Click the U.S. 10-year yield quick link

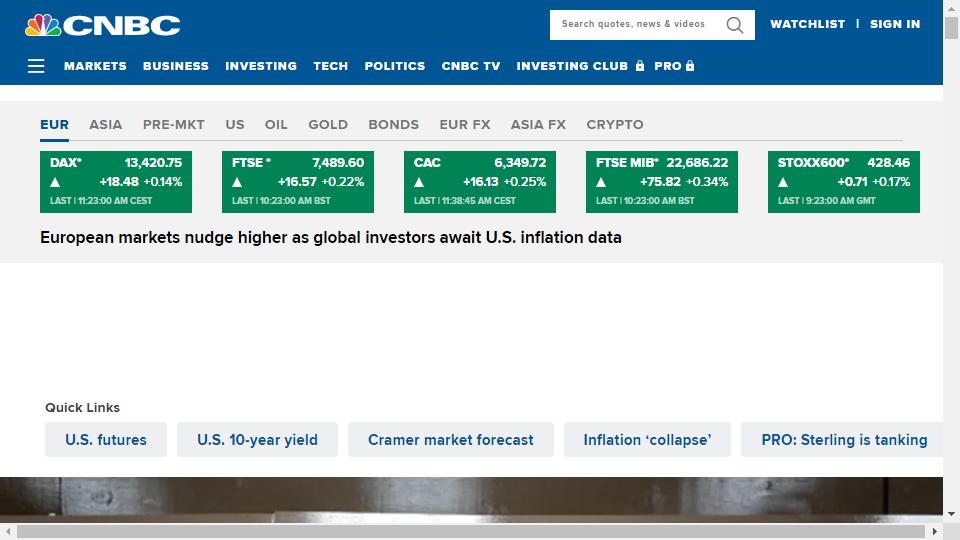coord(257,440)
